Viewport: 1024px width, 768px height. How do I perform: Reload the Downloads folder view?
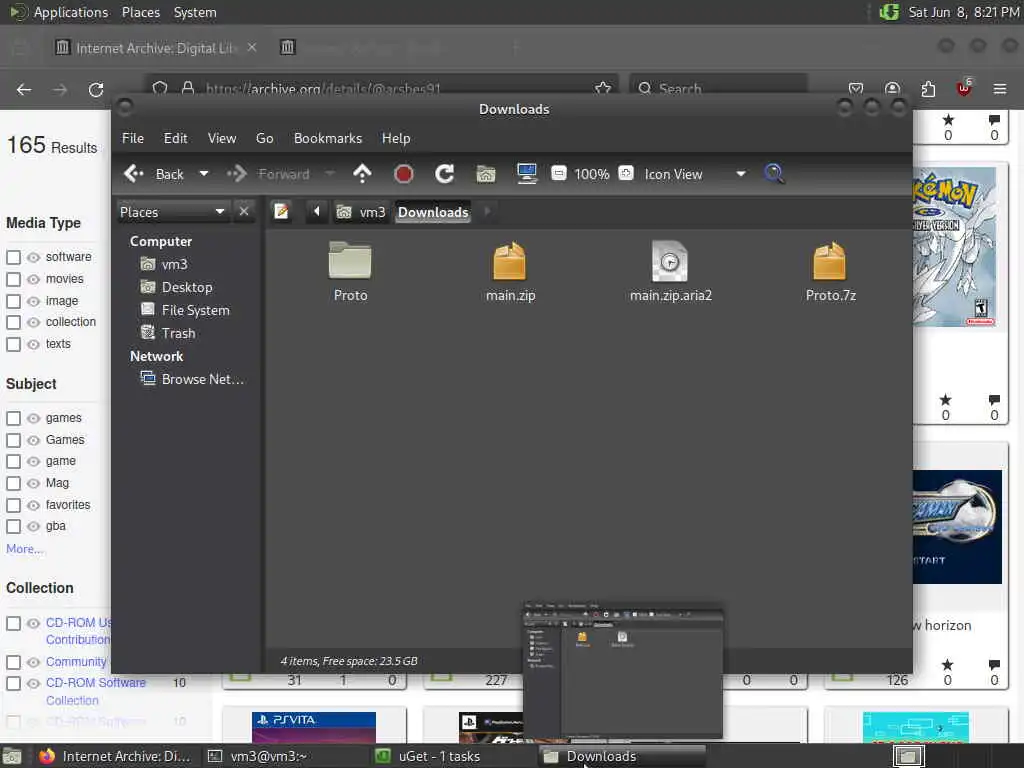click(x=444, y=174)
